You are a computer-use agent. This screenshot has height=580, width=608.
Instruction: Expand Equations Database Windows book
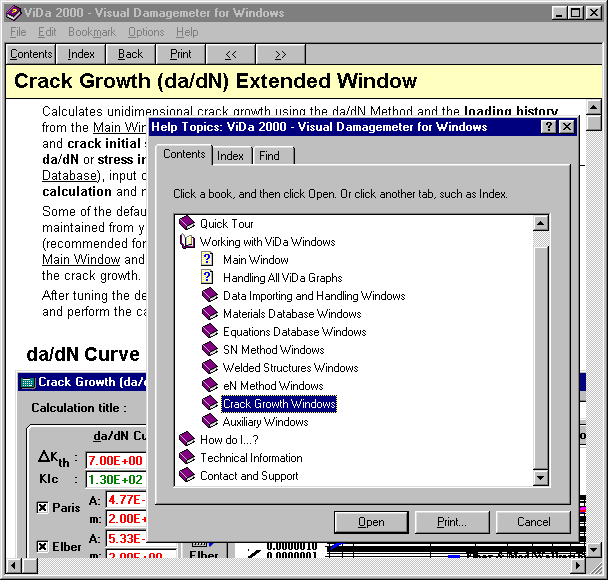tap(295, 332)
